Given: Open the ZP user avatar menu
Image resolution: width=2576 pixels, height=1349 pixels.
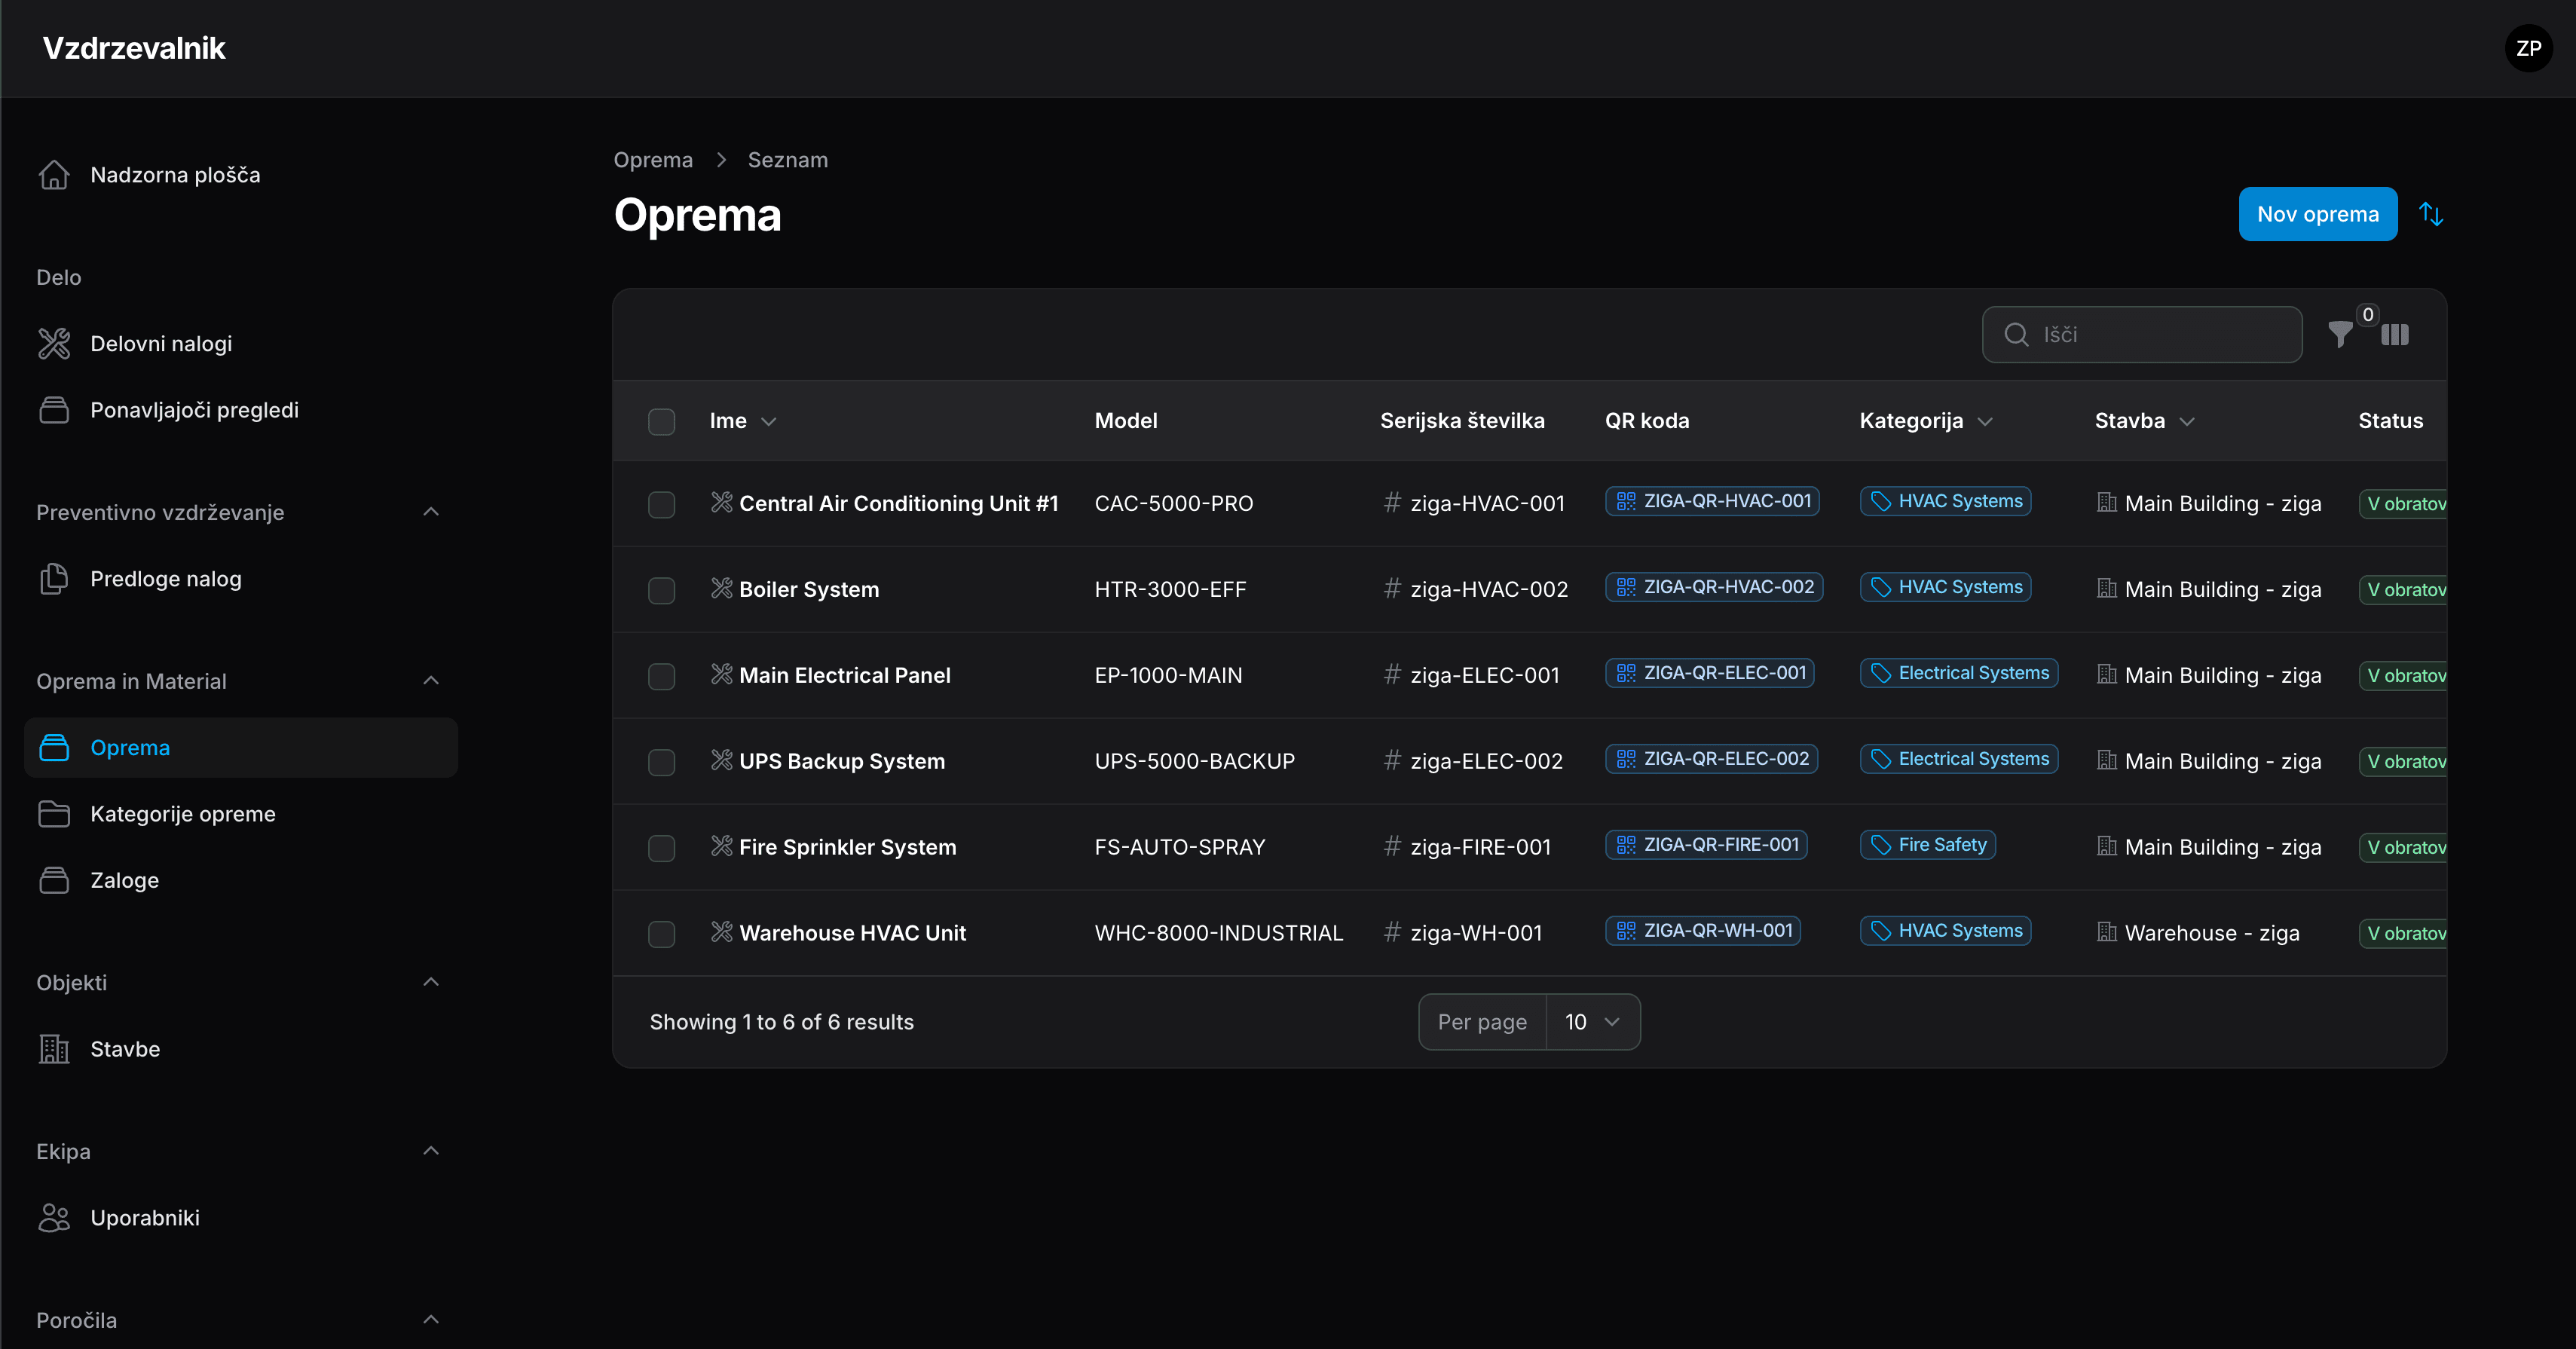Looking at the screenshot, I should 2528,48.
